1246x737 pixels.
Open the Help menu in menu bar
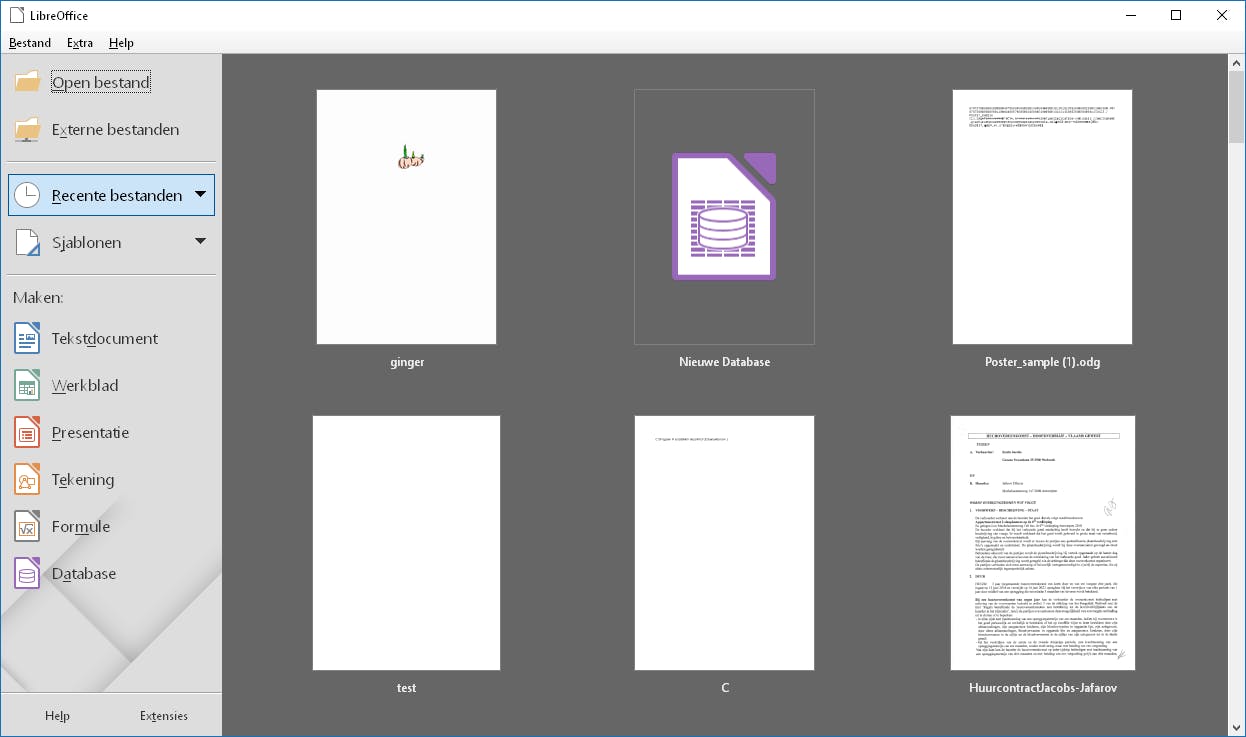coord(121,43)
